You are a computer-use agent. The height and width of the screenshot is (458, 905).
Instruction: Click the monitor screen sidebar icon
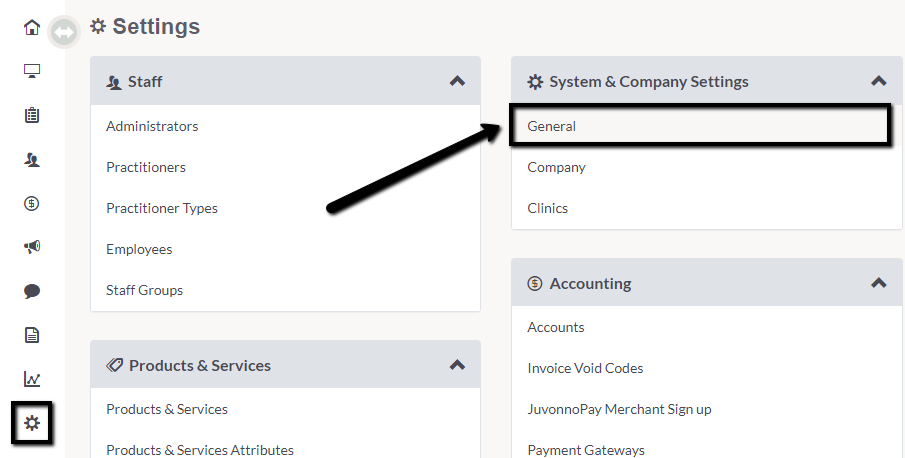(32, 71)
